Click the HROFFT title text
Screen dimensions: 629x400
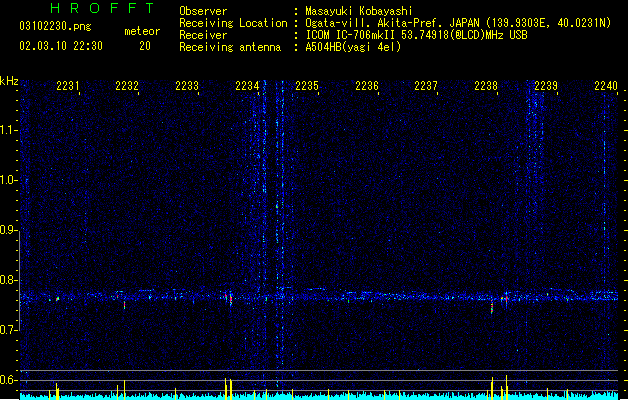[x=102, y=8]
